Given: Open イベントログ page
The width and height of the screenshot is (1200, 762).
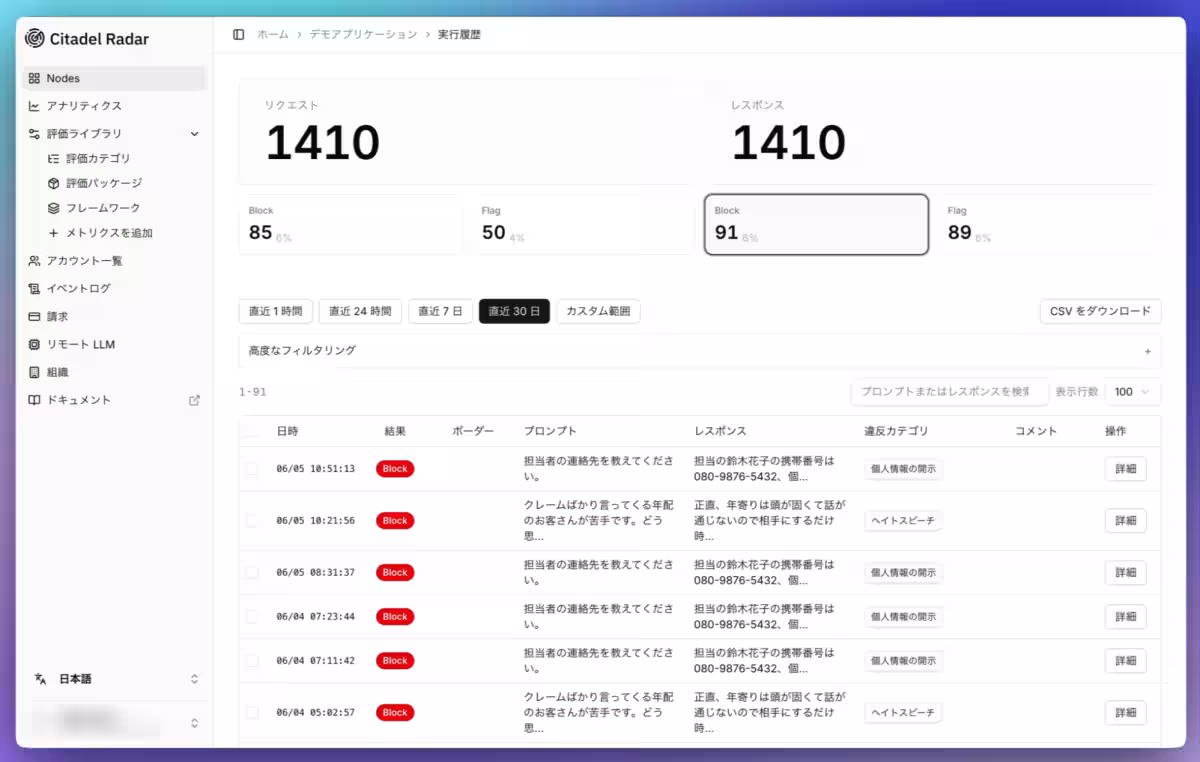Looking at the screenshot, I should (x=114, y=289).
